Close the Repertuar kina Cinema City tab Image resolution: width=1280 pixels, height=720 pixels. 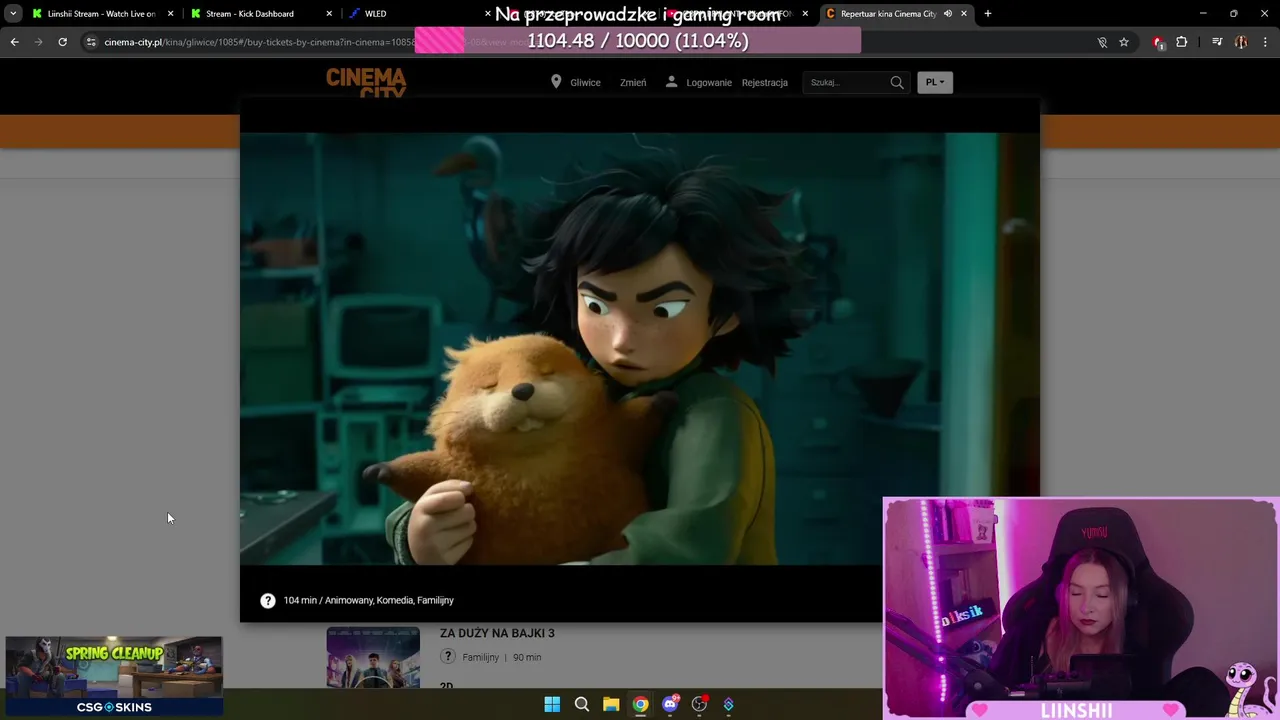click(964, 14)
